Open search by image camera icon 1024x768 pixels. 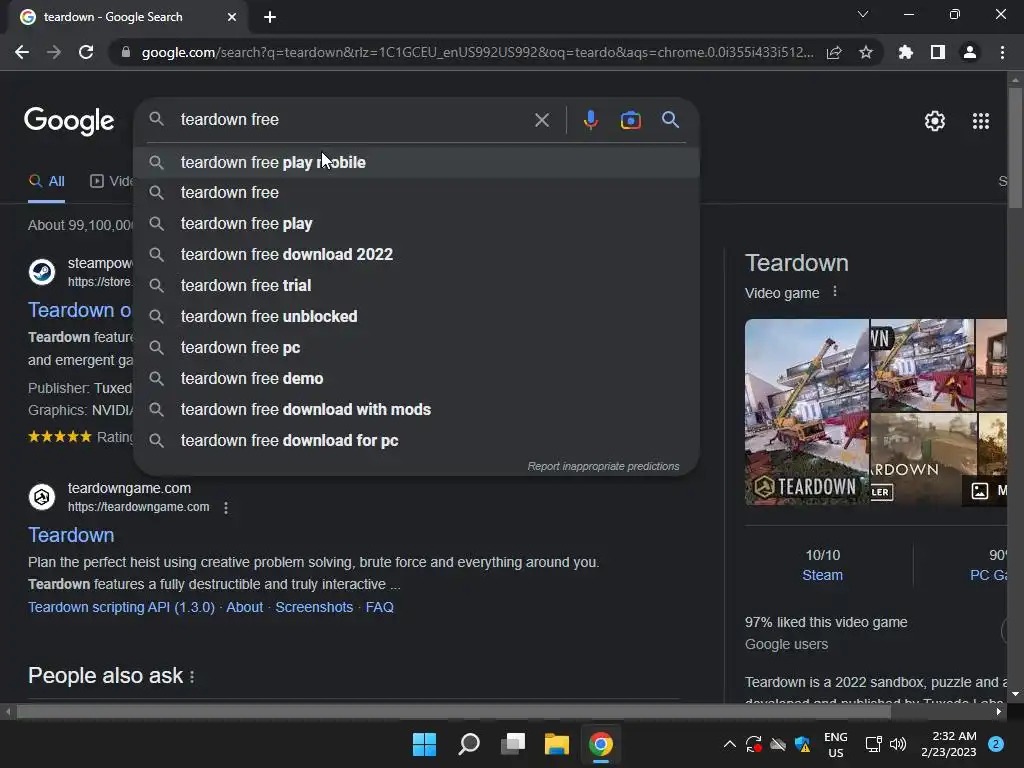630,120
